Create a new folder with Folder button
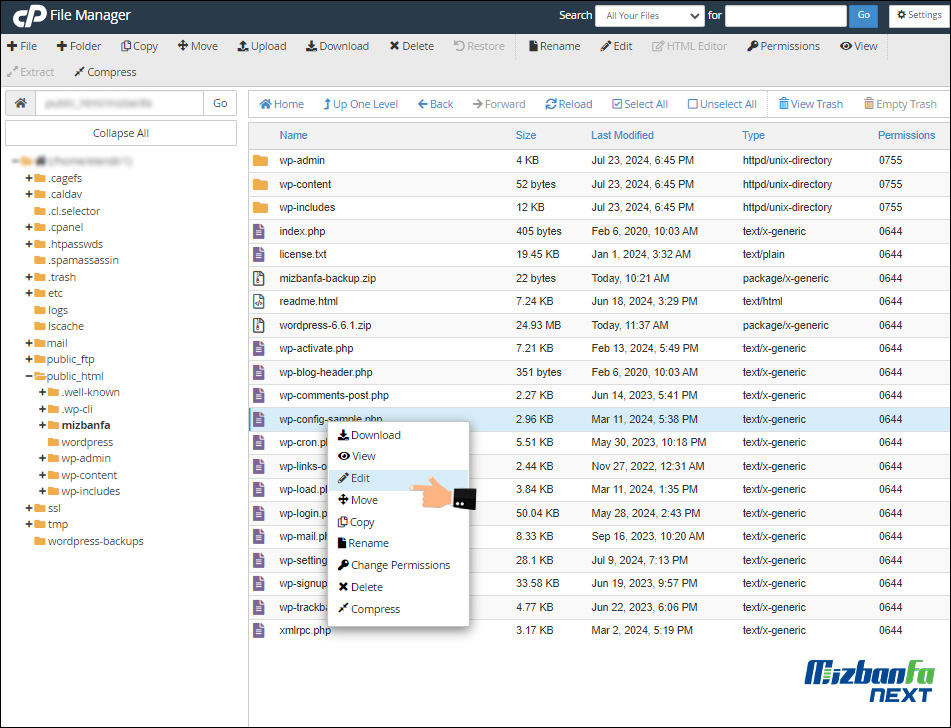The width and height of the screenshot is (951, 728). click(79, 46)
